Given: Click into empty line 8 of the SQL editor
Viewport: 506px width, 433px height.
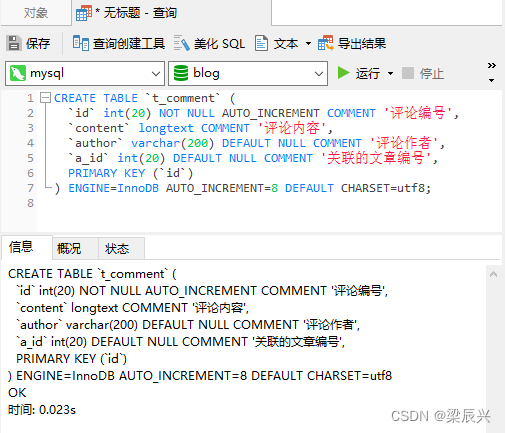Looking at the screenshot, I should [x=267, y=203].
